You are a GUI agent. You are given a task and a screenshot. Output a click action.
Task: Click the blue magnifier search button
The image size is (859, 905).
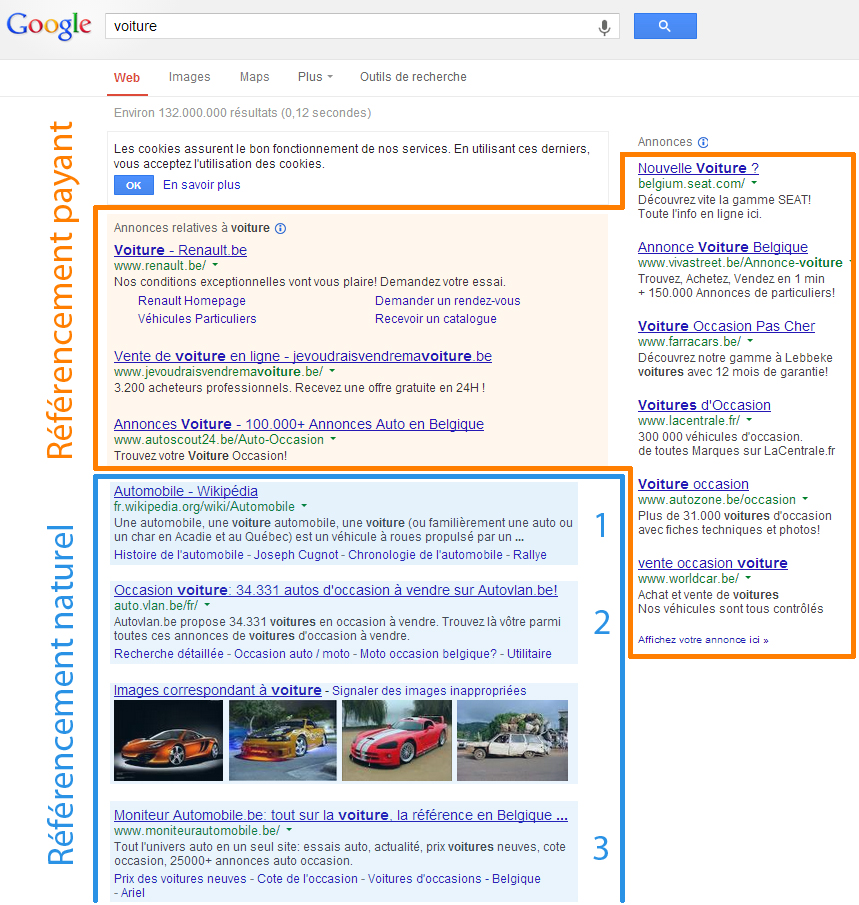point(665,26)
